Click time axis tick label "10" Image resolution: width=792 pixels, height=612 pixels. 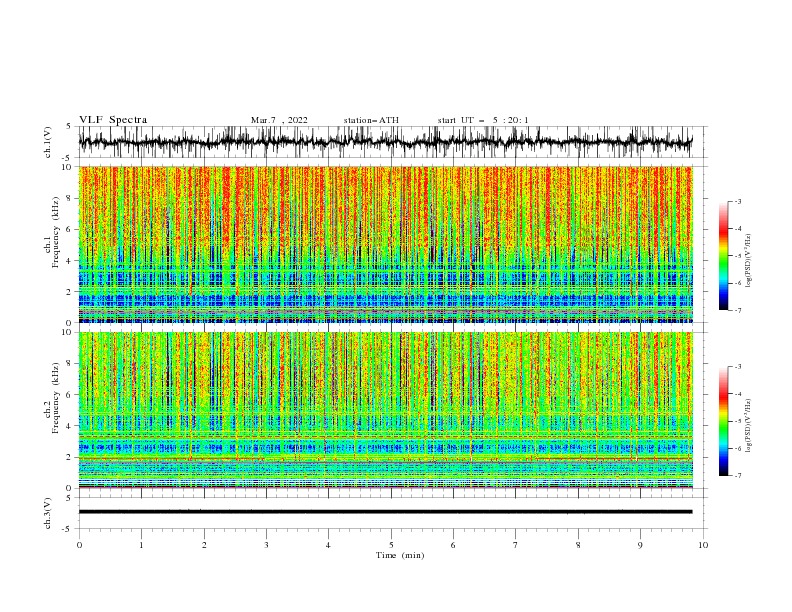703,545
